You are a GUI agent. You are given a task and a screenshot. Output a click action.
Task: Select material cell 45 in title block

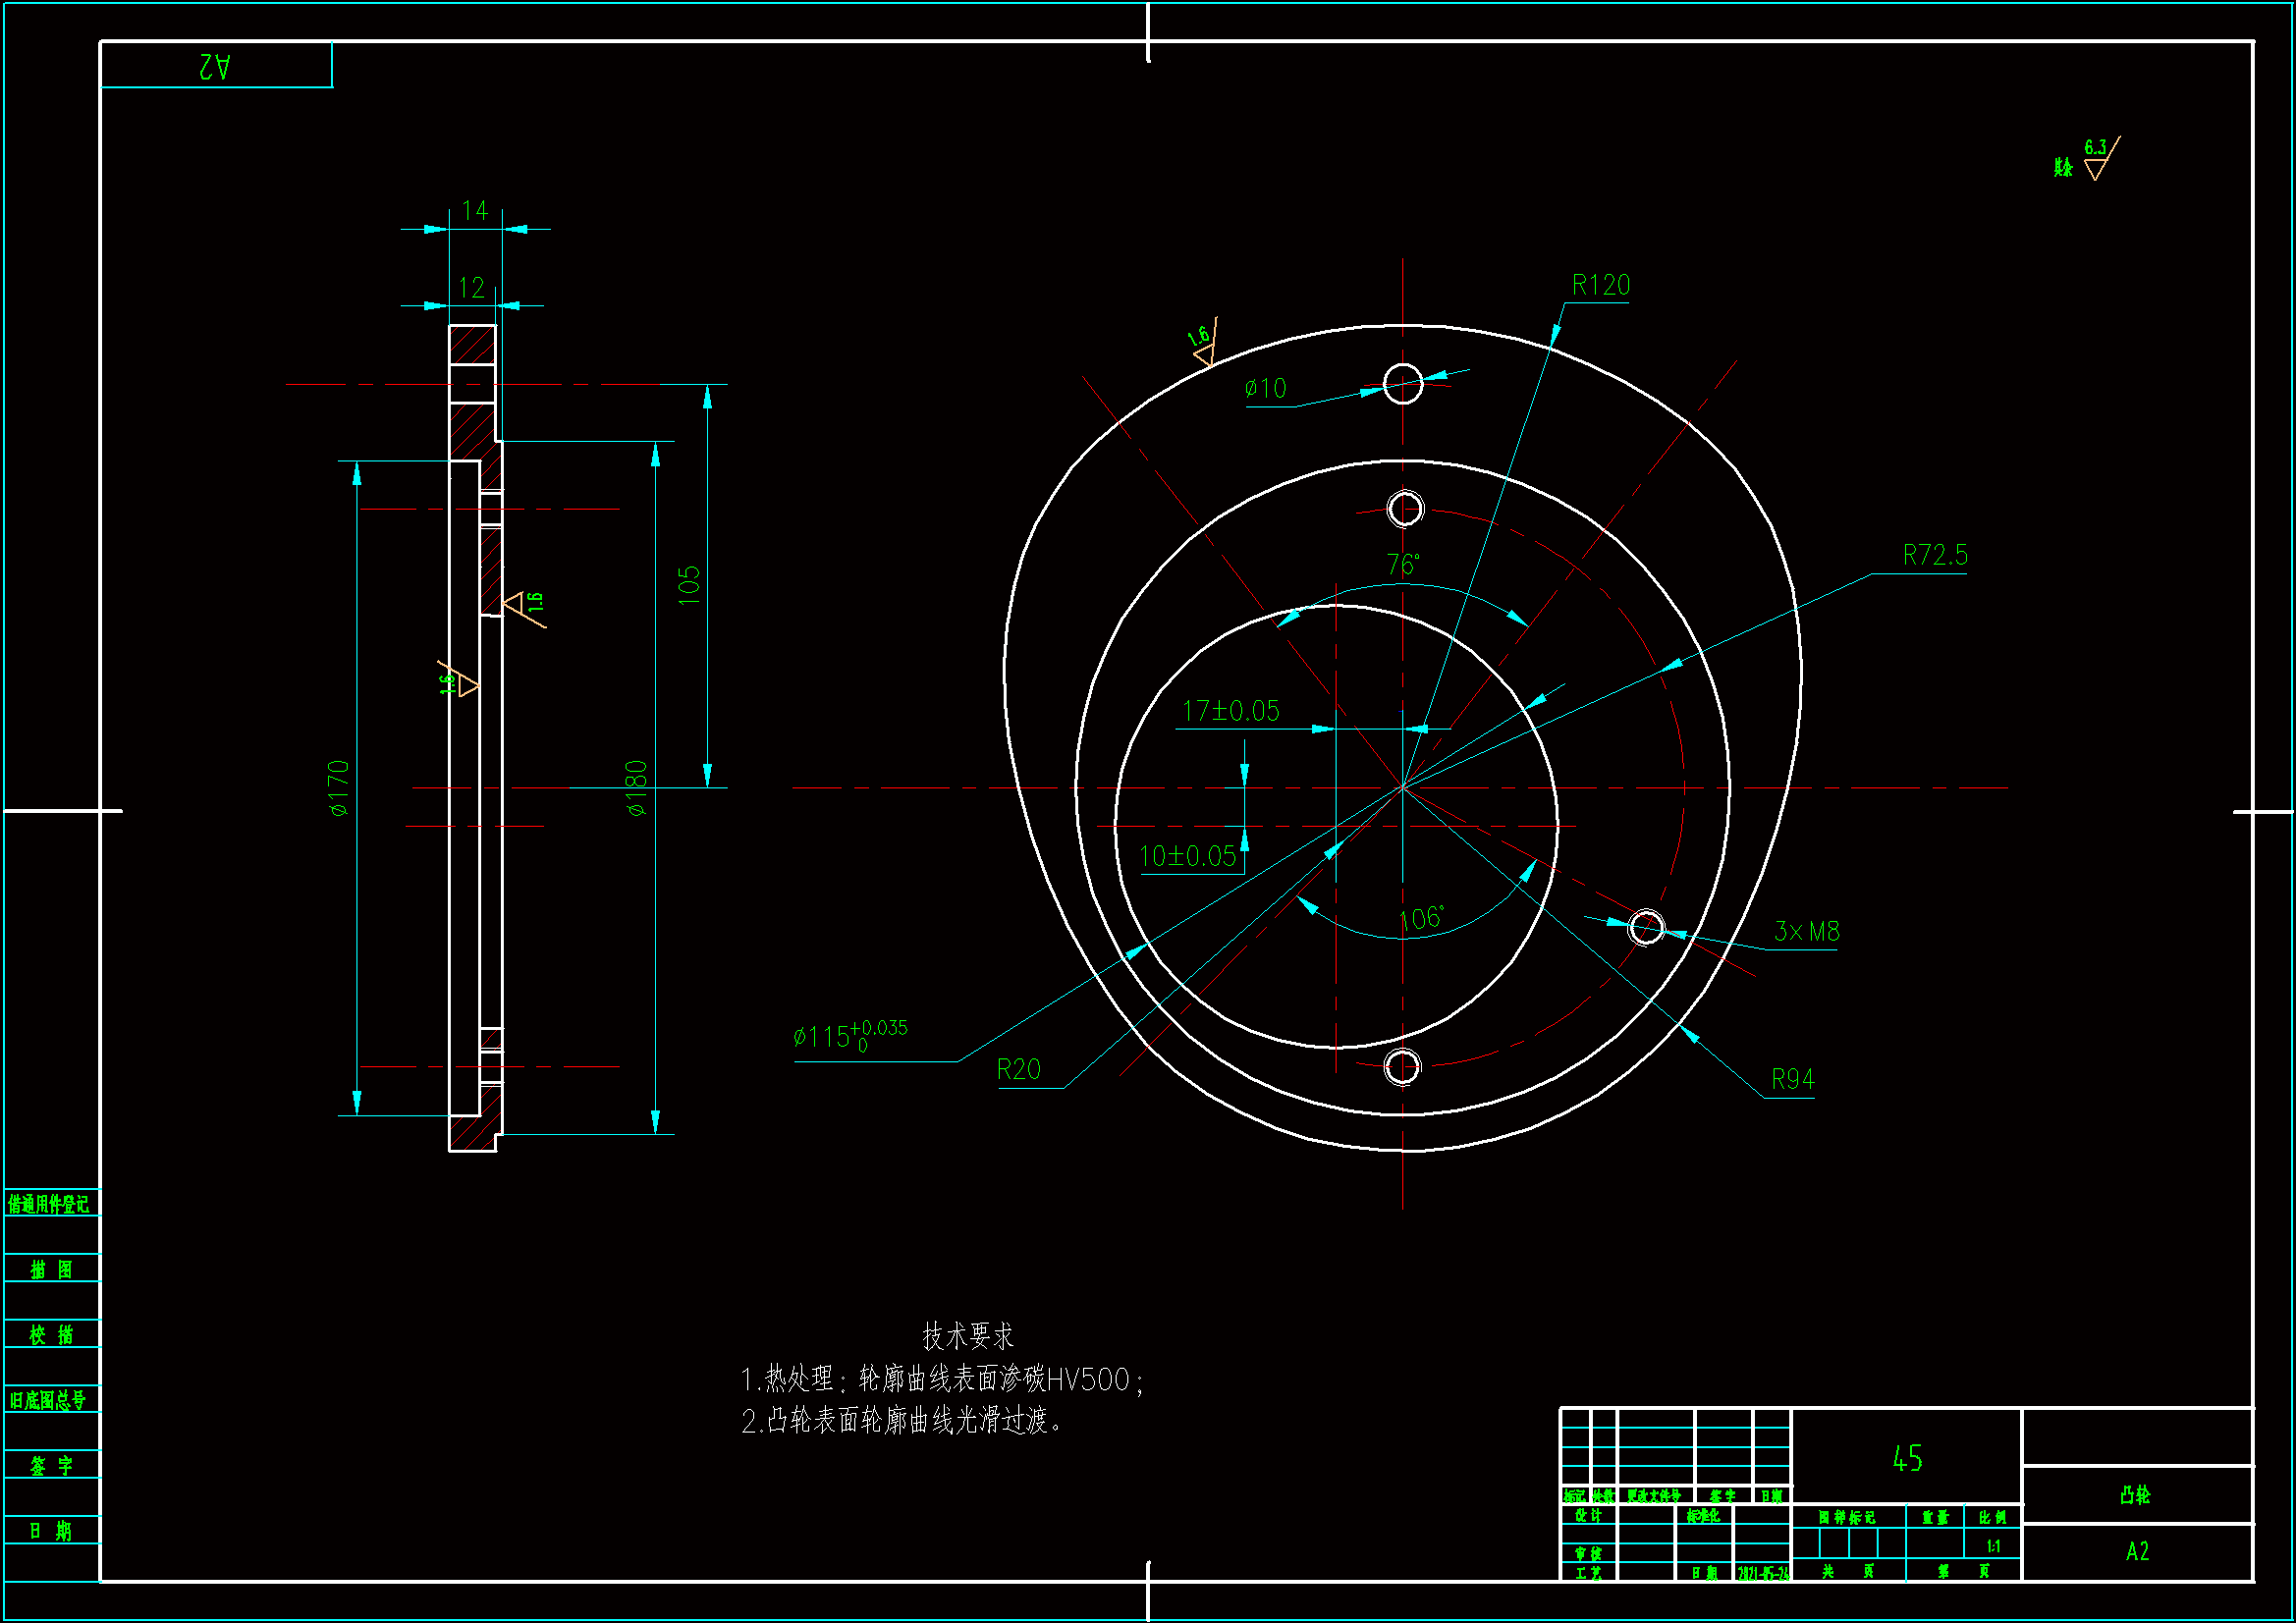[x=1906, y=1459]
